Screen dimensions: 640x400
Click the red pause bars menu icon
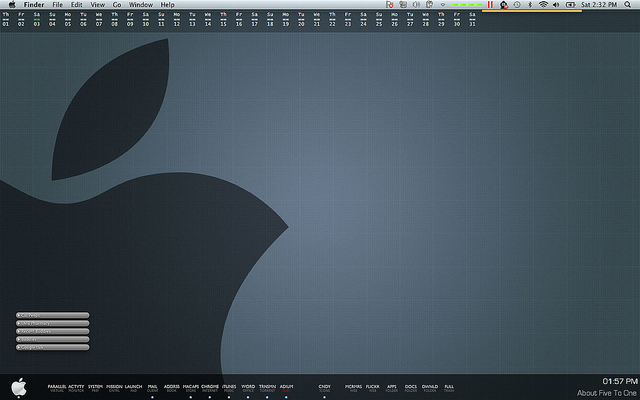[x=490, y=4]
